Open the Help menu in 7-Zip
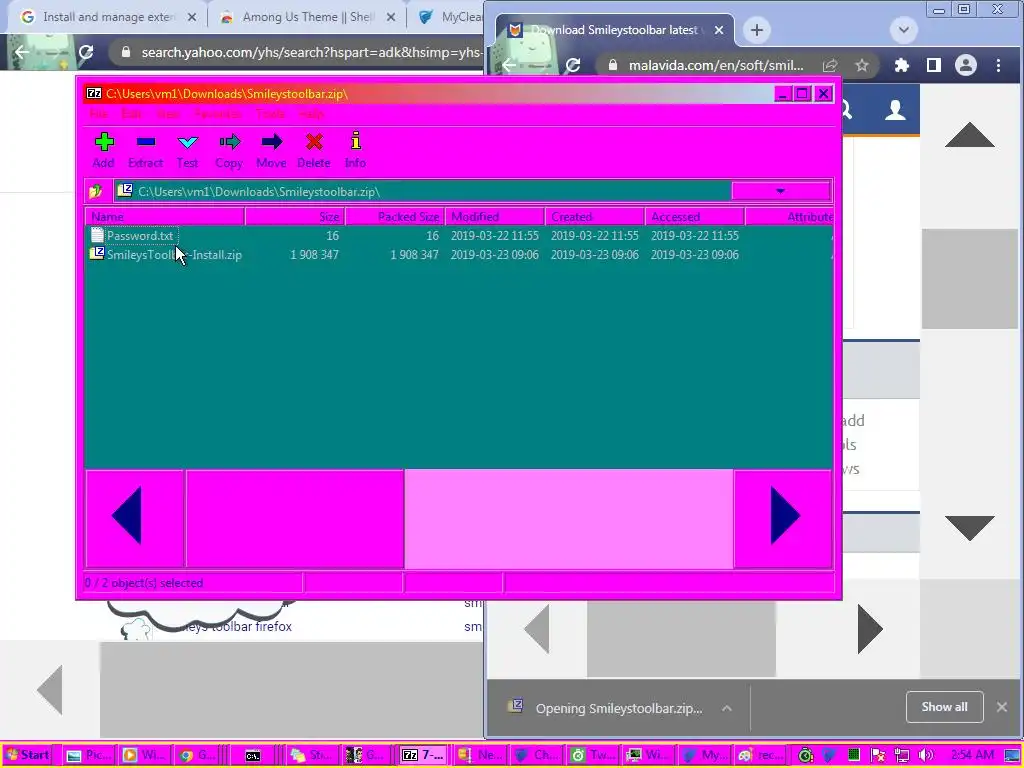This screenshot has width=1024, height=768. tap(312, 114)
